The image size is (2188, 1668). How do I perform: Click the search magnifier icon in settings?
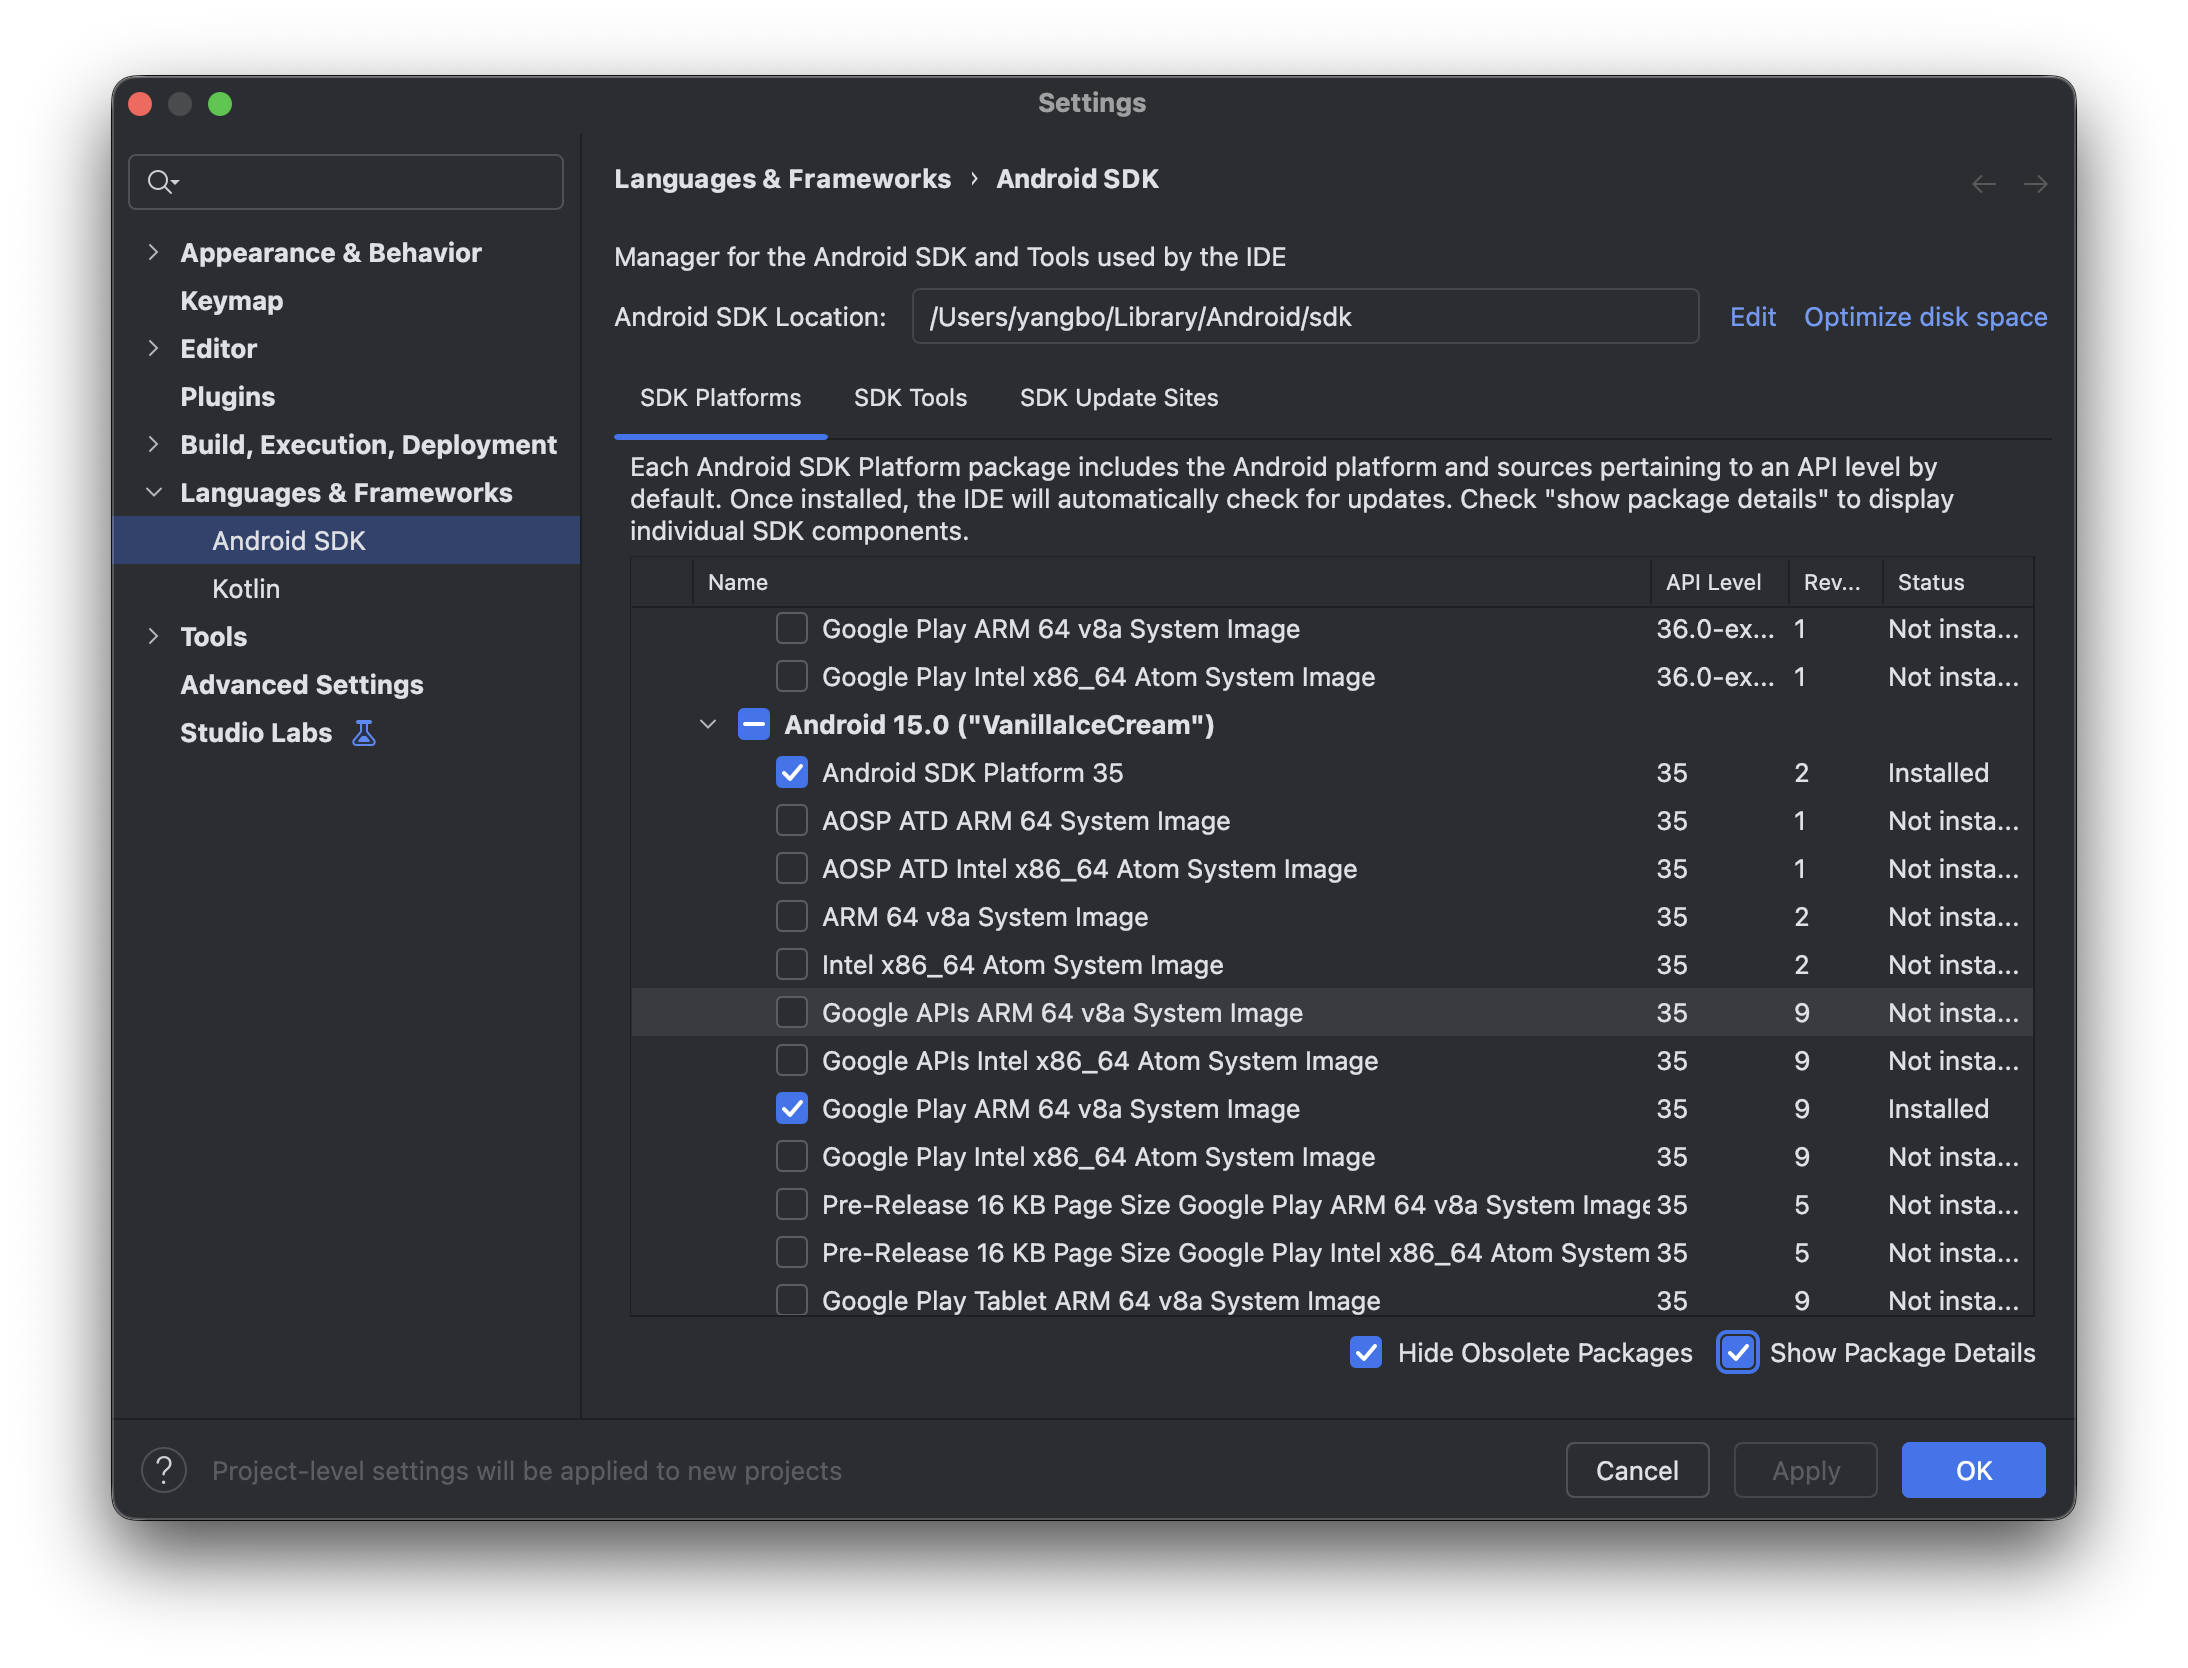click(160, 182)
